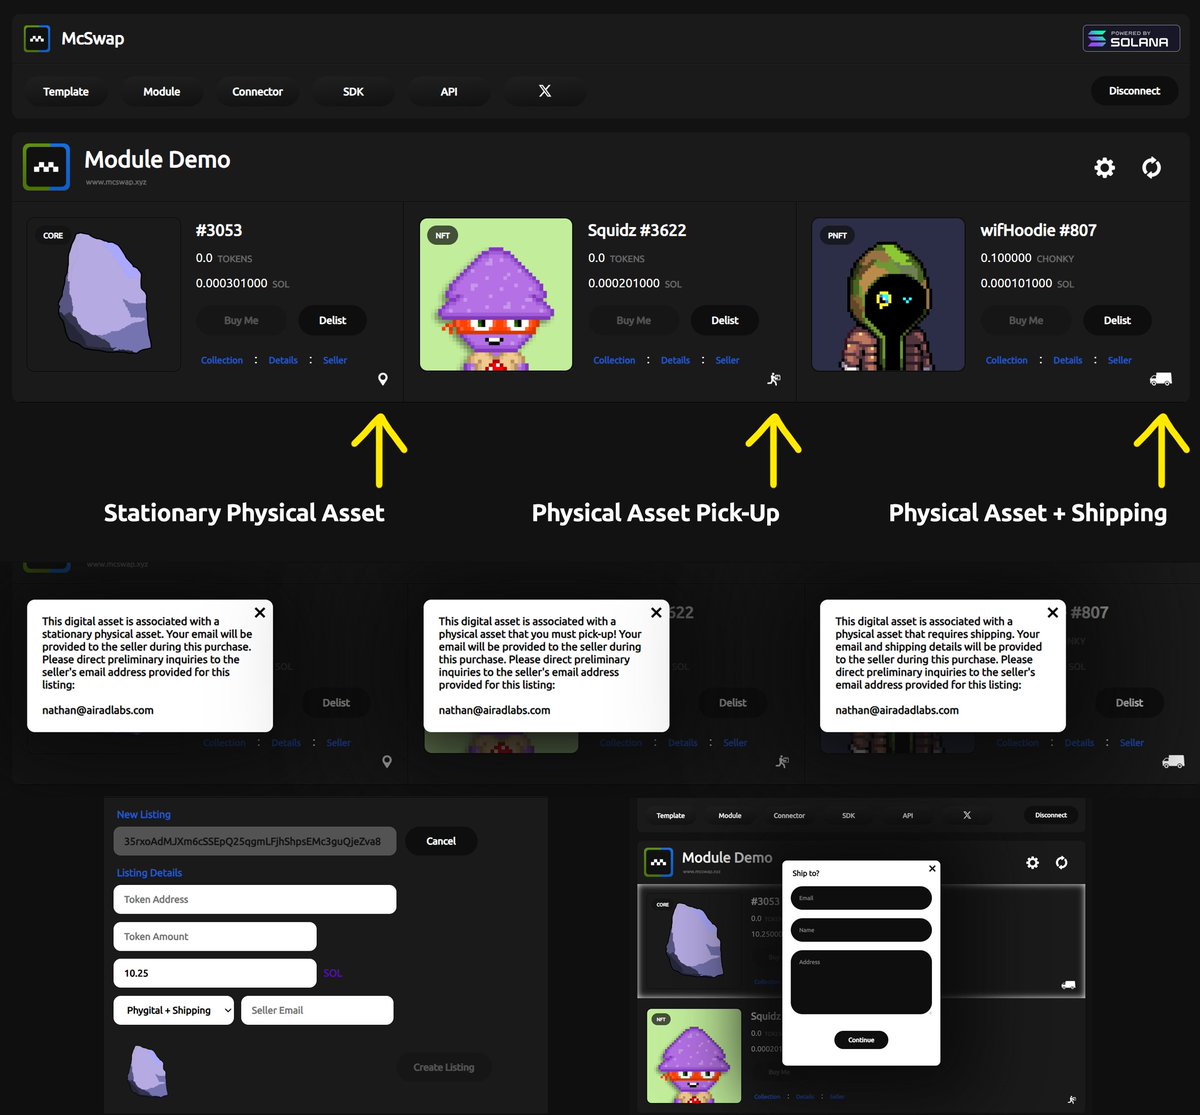The image size is (1200, 1115).
Task: Open Connector in the main navigation bar
Action: [x=258, y=91]
